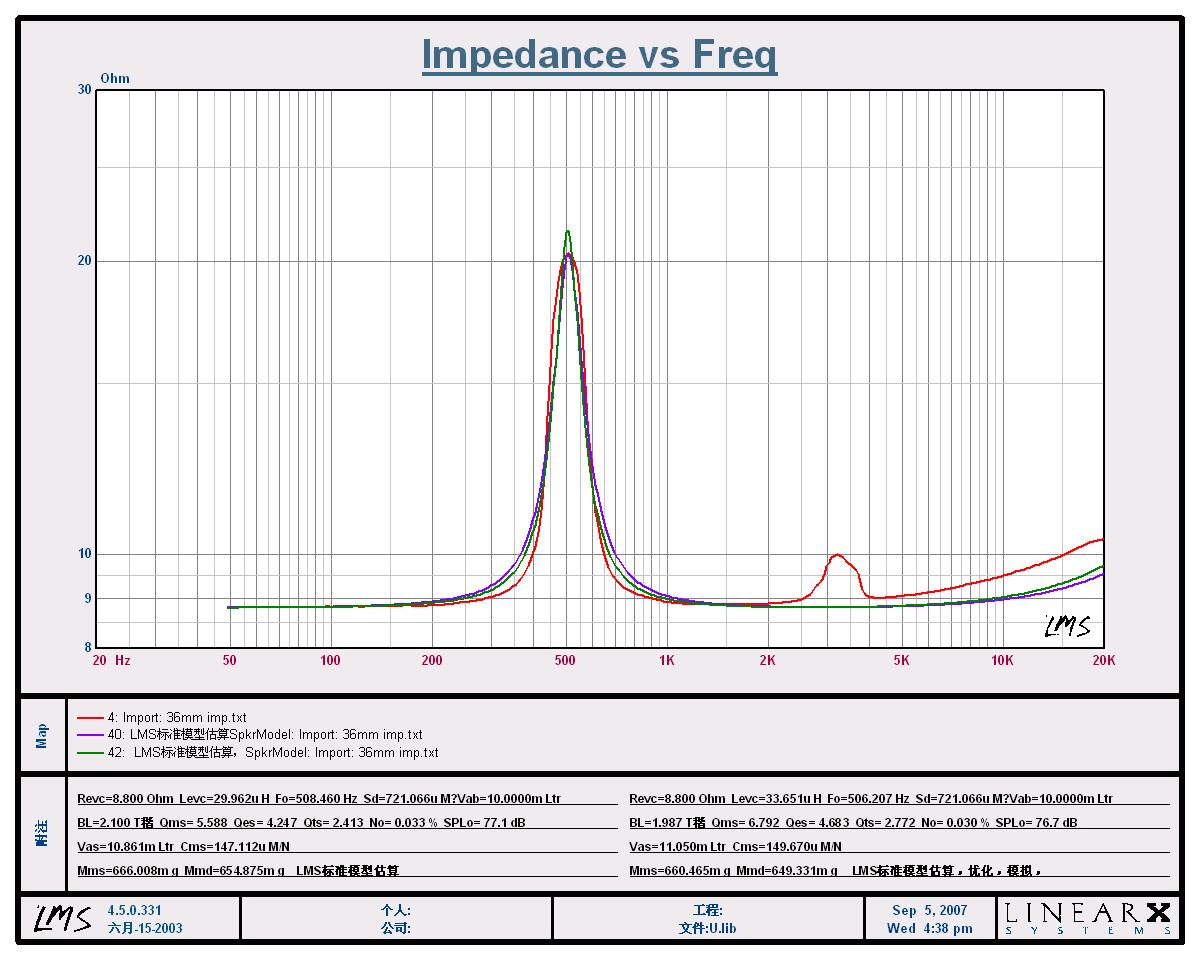1200x960 pixels.
Task: Click the Sep 5, 2007 date box
Action: tap(929, 911)
